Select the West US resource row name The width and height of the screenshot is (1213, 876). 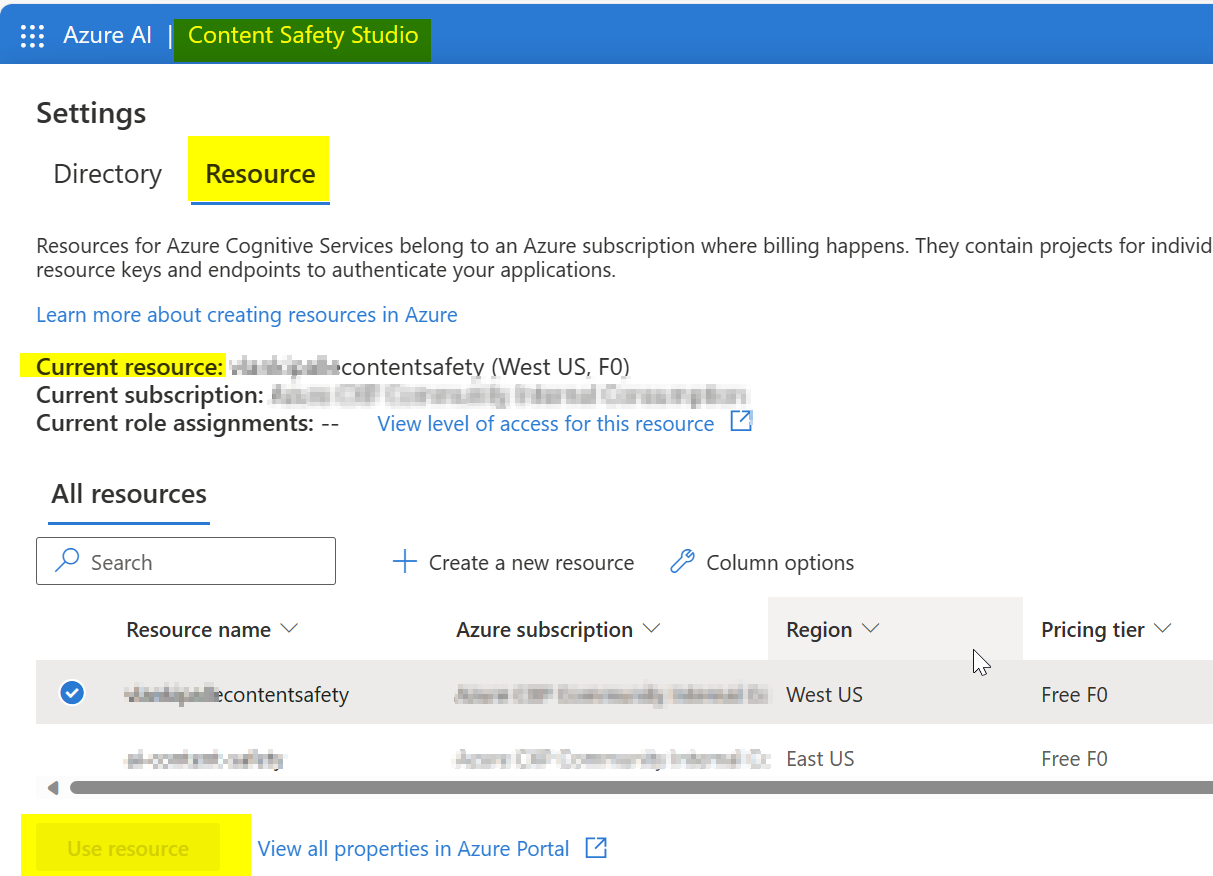point(237,694)
